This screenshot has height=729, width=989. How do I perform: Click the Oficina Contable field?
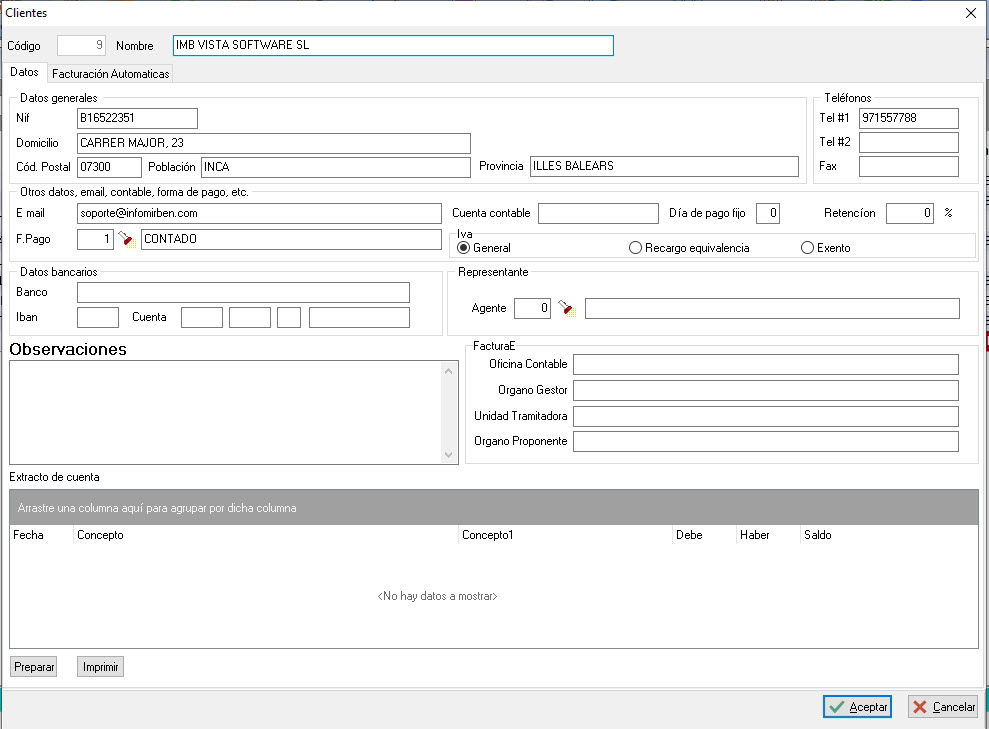(766, 364)
